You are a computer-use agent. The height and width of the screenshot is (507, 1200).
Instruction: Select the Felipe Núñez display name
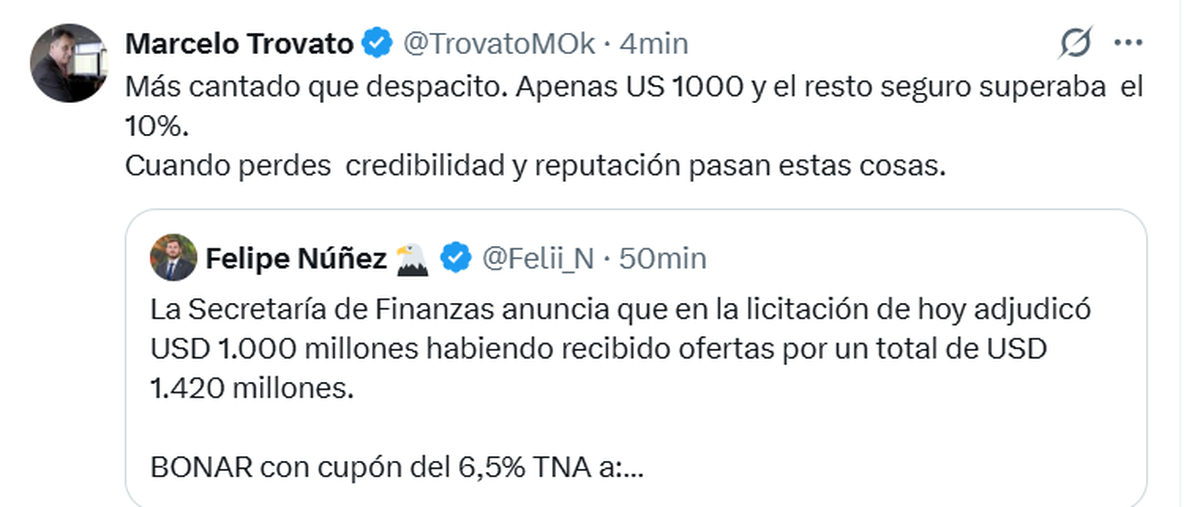click(296, 259)
